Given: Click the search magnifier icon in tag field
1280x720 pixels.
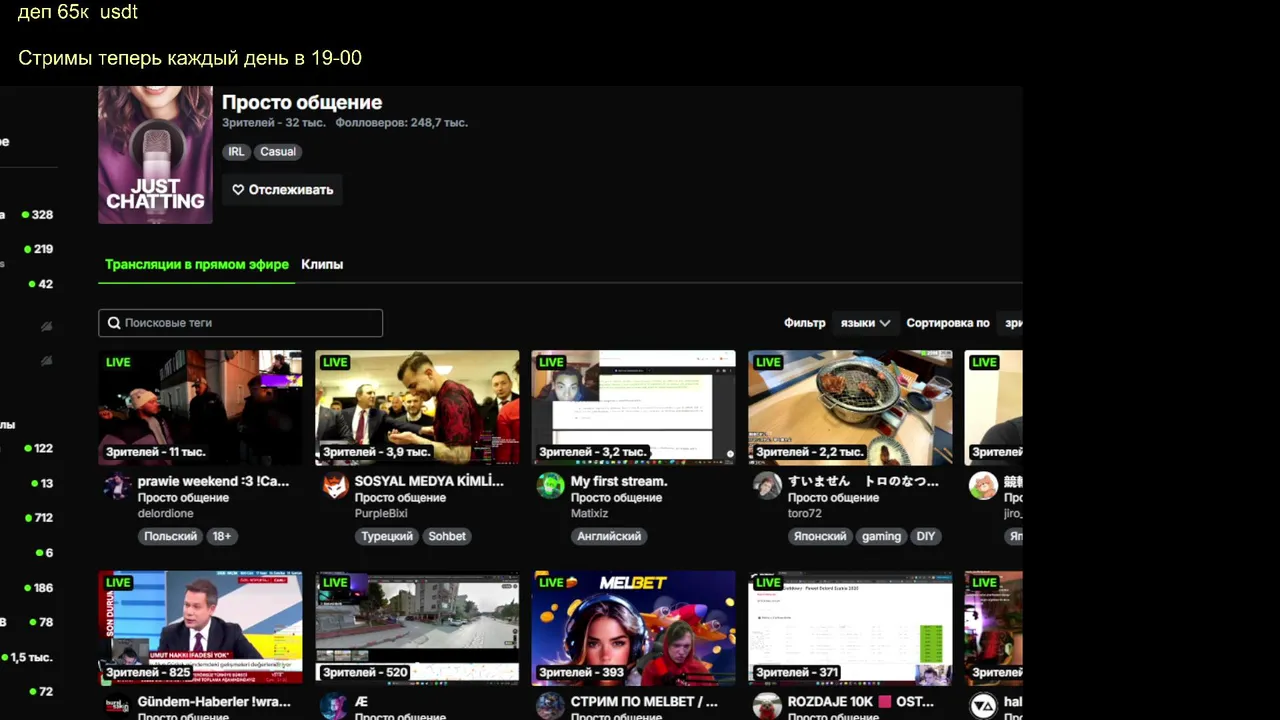Looking at the screenshot, I should point(114,323).
